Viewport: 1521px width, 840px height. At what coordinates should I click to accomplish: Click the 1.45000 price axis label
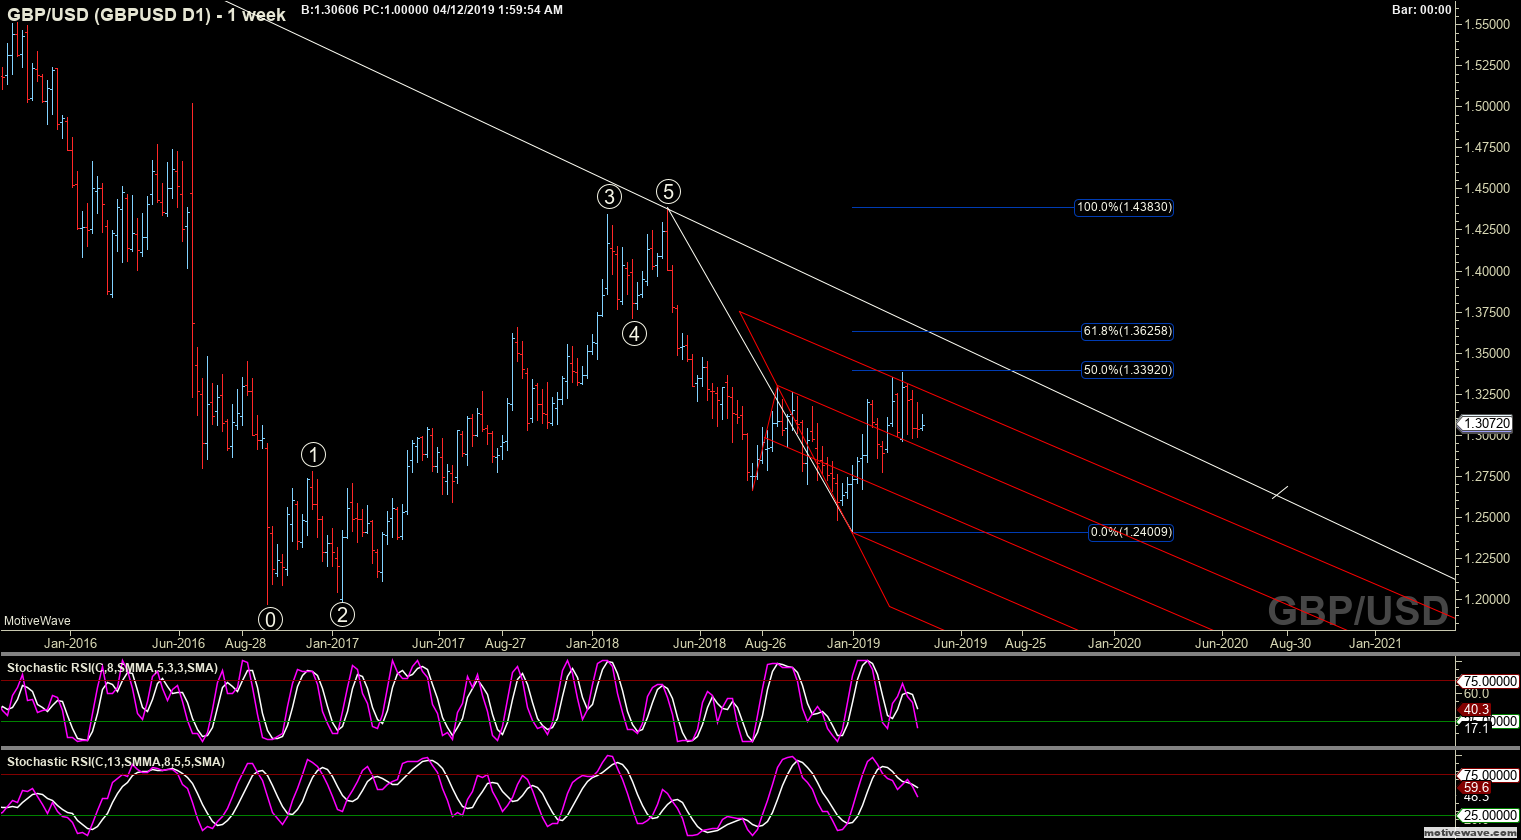[x=1486, y=188]
